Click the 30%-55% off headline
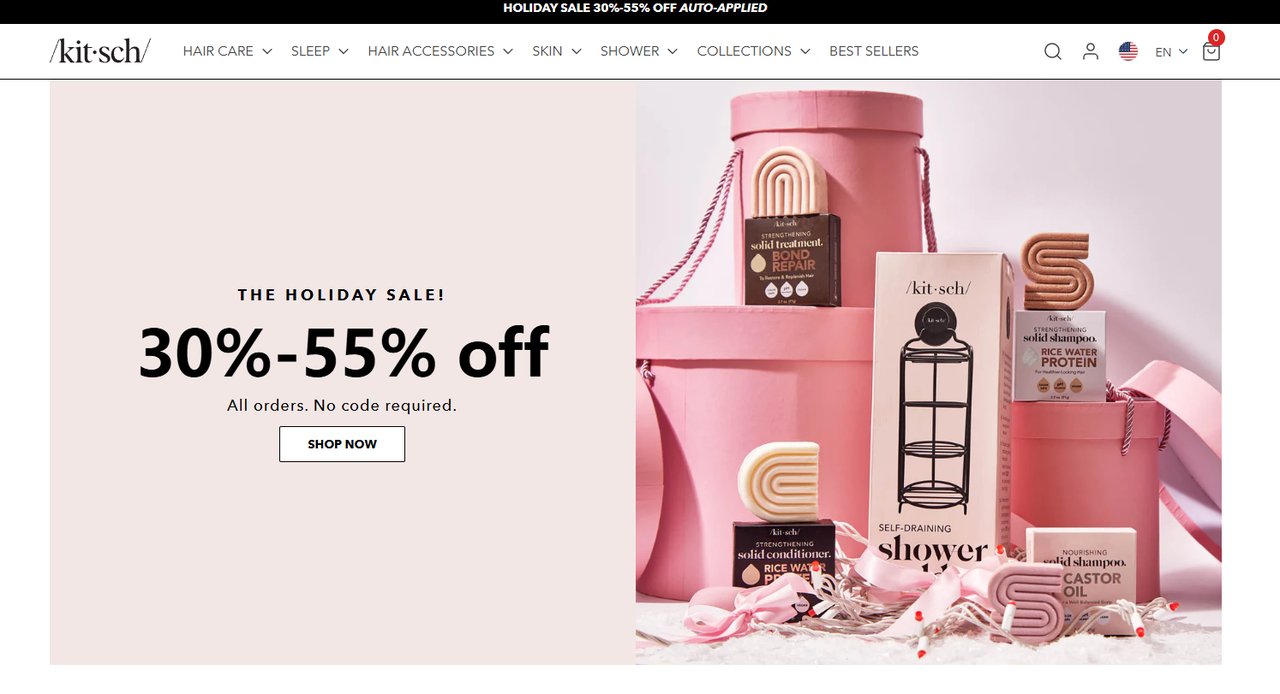The image size is (1280, 694). 343,352
